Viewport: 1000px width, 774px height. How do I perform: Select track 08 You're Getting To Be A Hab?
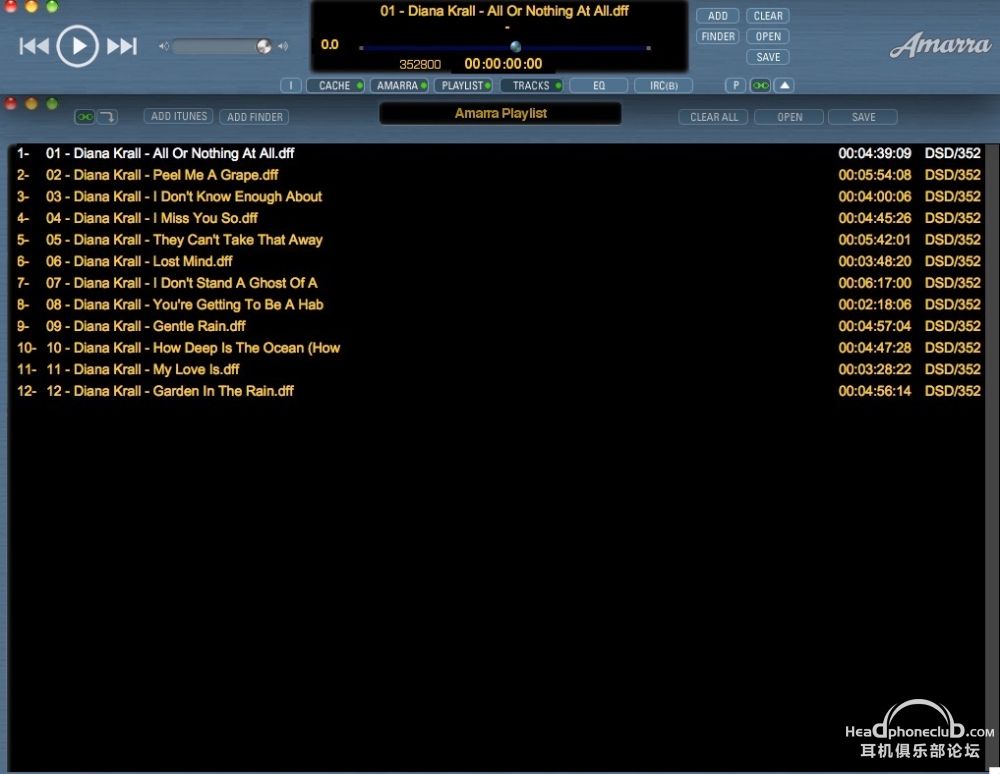pos(497,305)
